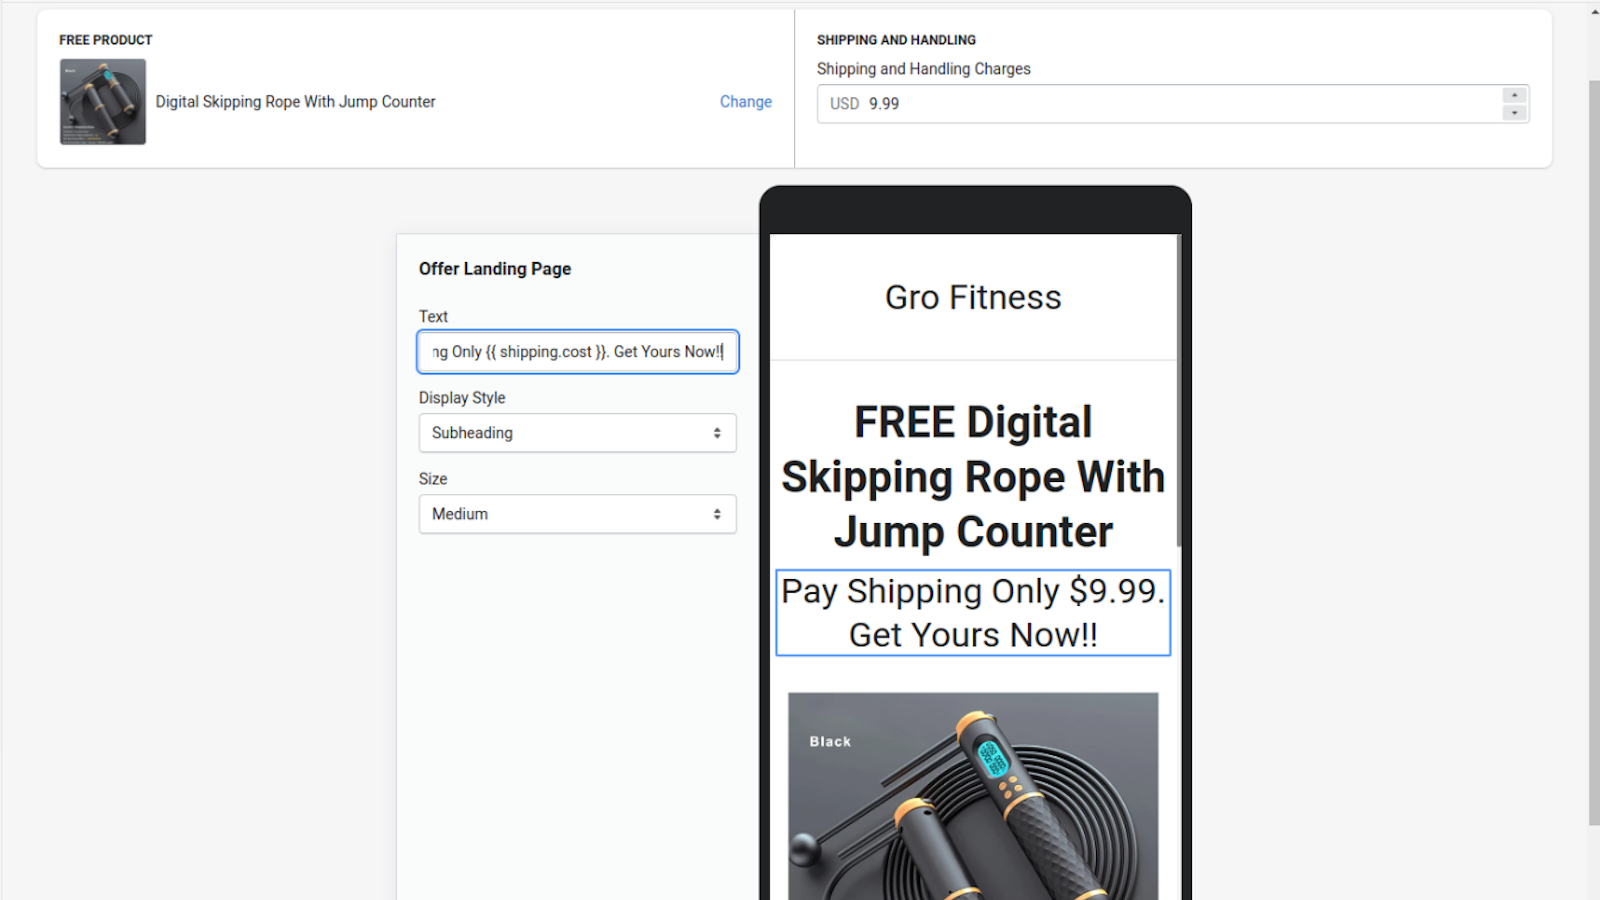Click the USD currency label in the charges field
The image size is (1600, 900).
point(845,103)
